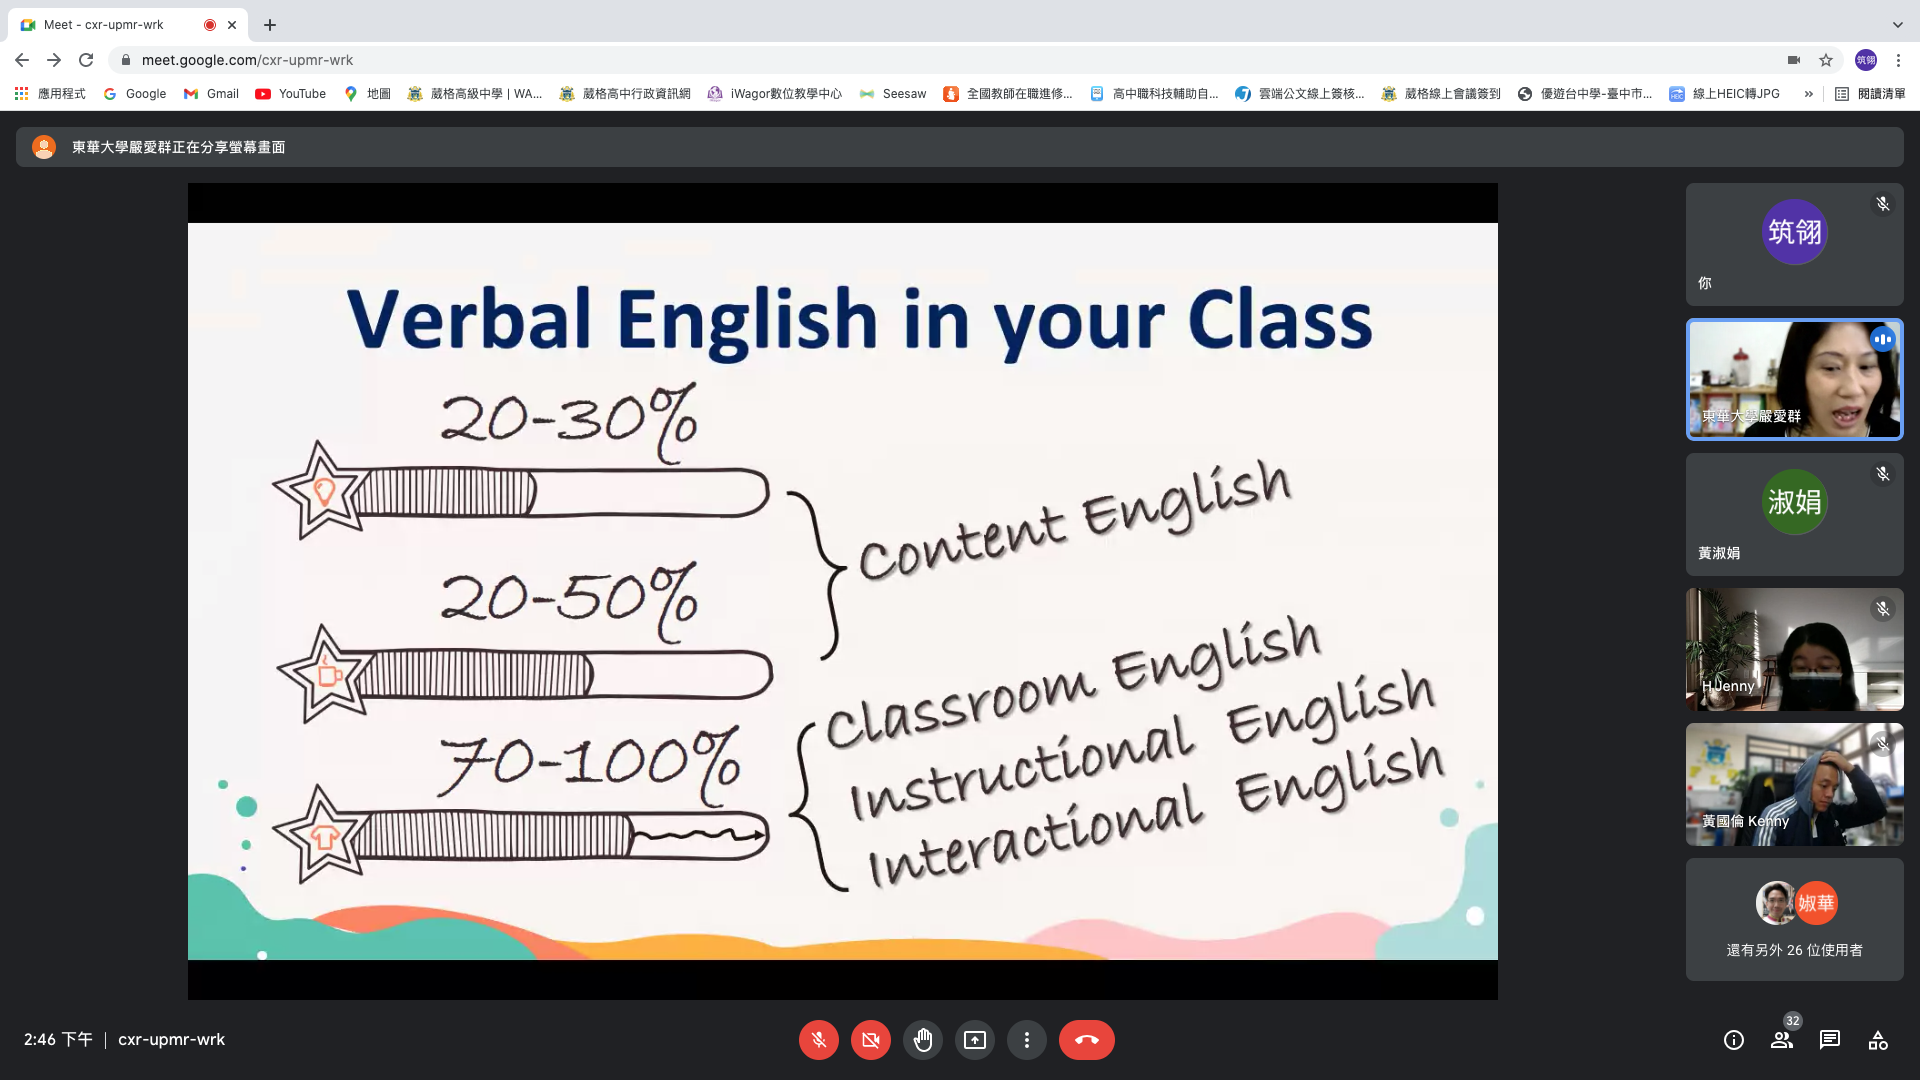Click the camera permission icon in address bar
Viewport: 1920px width, 1080px height.
coord(1794,60)
